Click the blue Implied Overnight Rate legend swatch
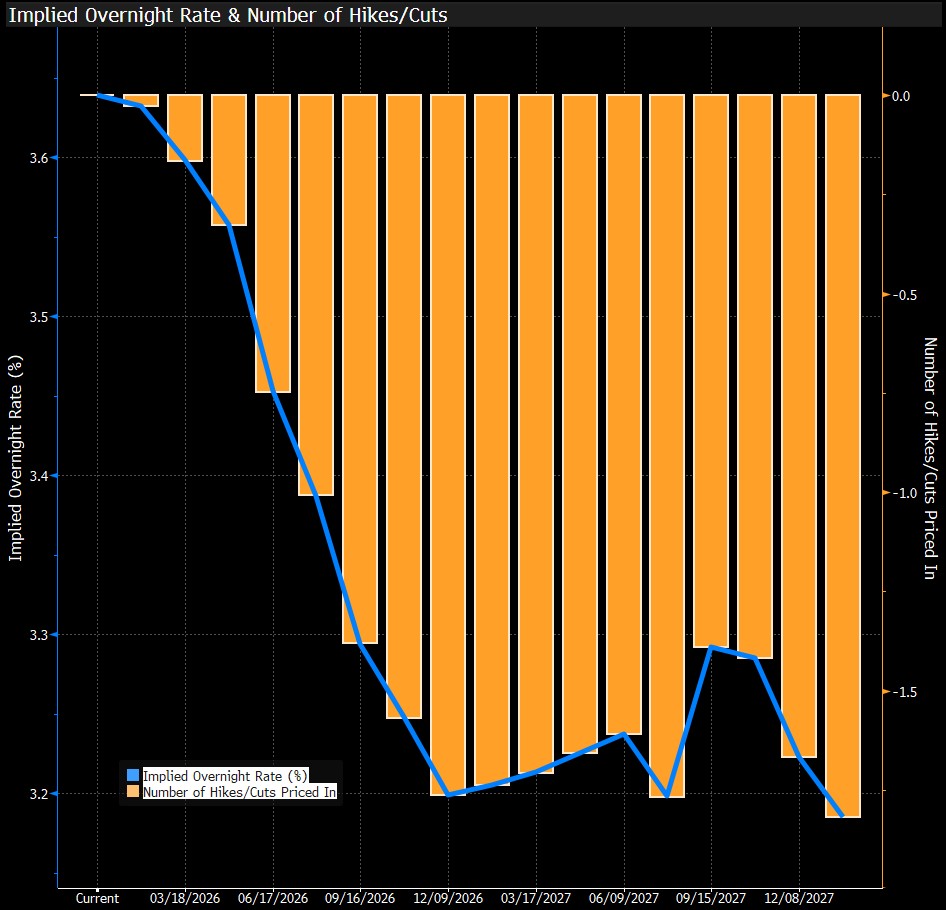Viewport: 946px width, 910px height. (133, 775)
